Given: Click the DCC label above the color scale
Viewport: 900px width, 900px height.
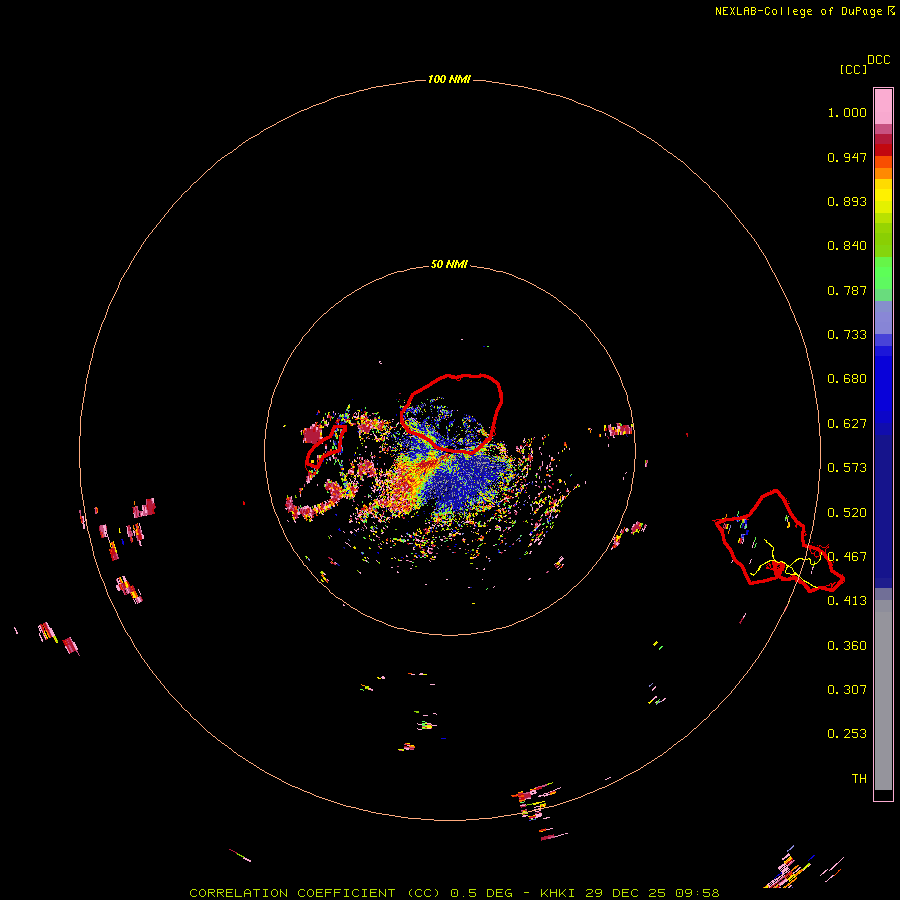Looking at the screenshot, I should (x=878, y=60).
